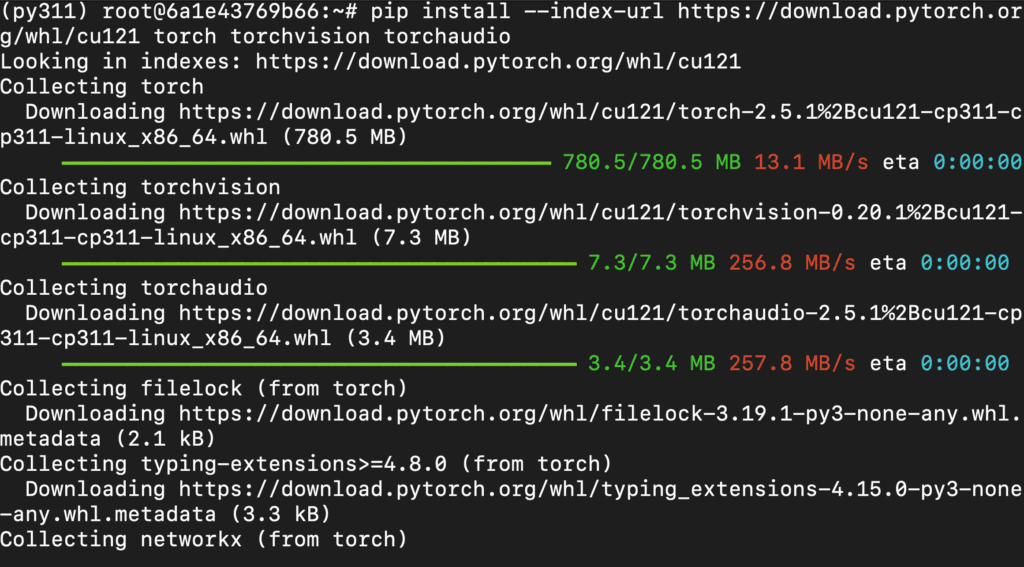Click the torch download progress bar
This screenshot has height=567, width=1024.
(305, 162)
